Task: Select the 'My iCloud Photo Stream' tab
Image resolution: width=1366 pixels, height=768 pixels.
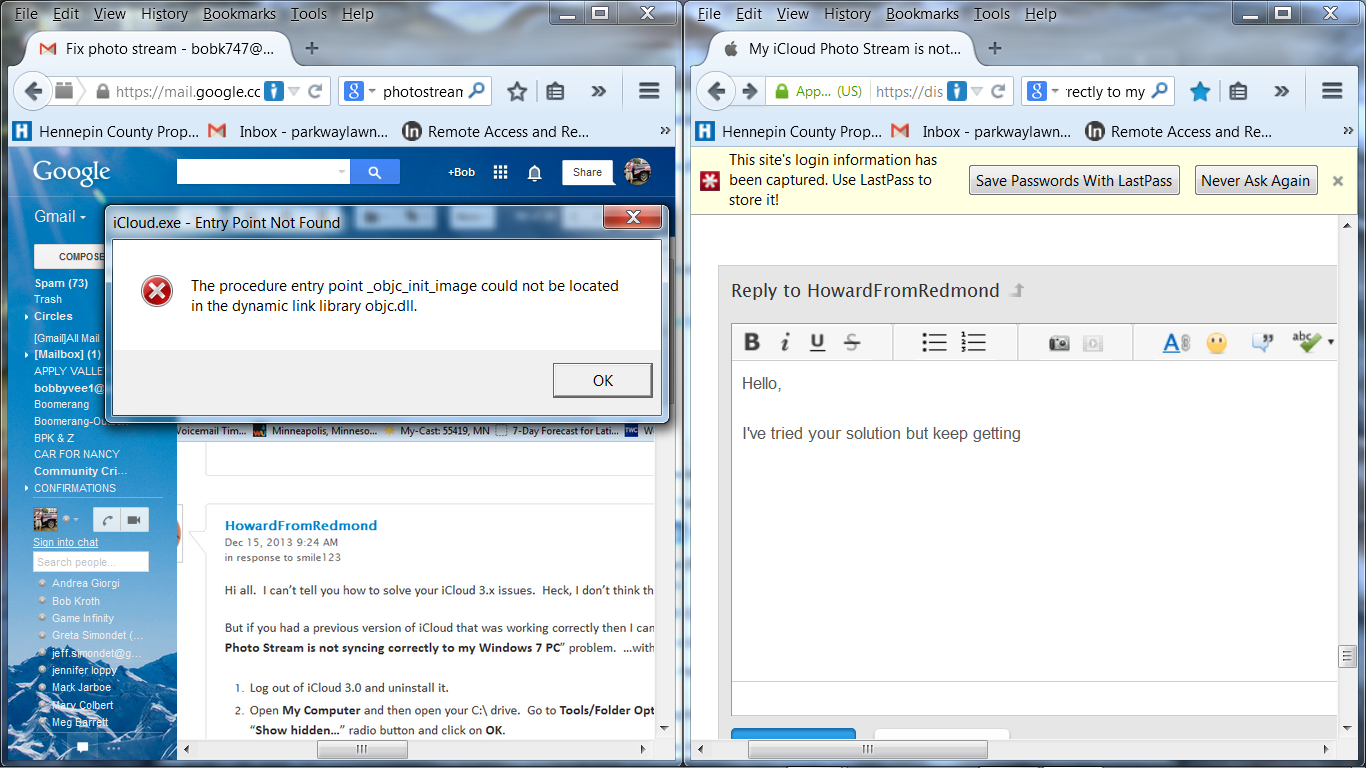Action: click(x=843, y=48)
